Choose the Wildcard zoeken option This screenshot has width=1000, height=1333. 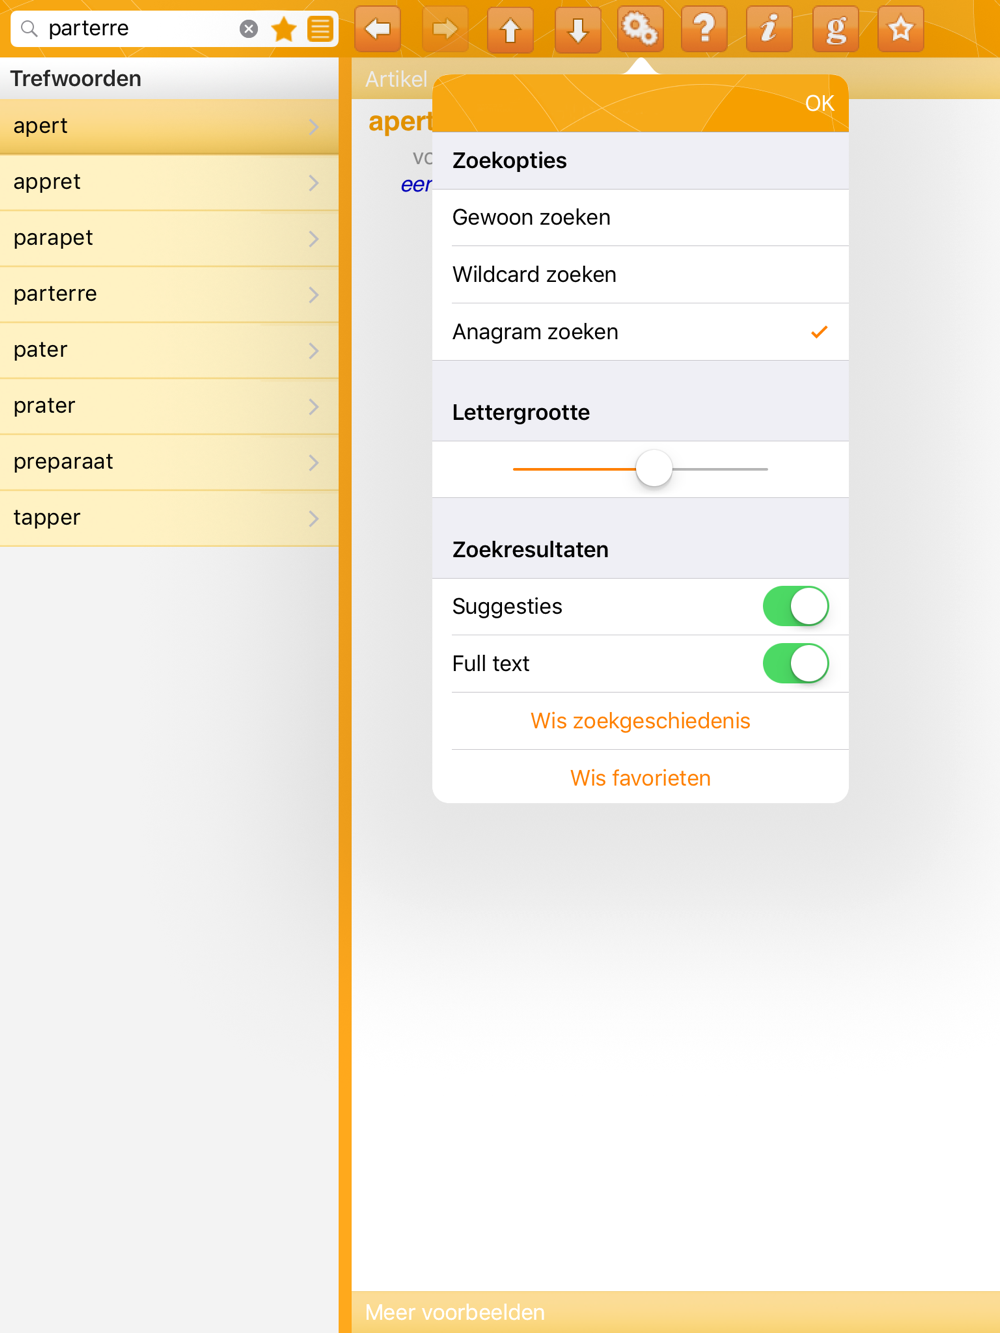640,274
